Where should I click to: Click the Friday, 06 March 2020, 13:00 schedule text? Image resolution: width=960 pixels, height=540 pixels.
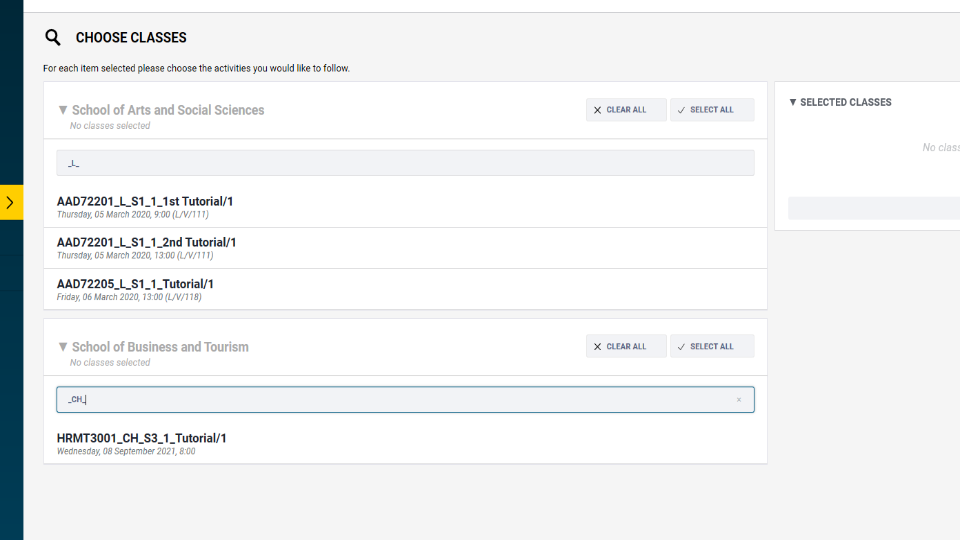[x=129, y=297]
